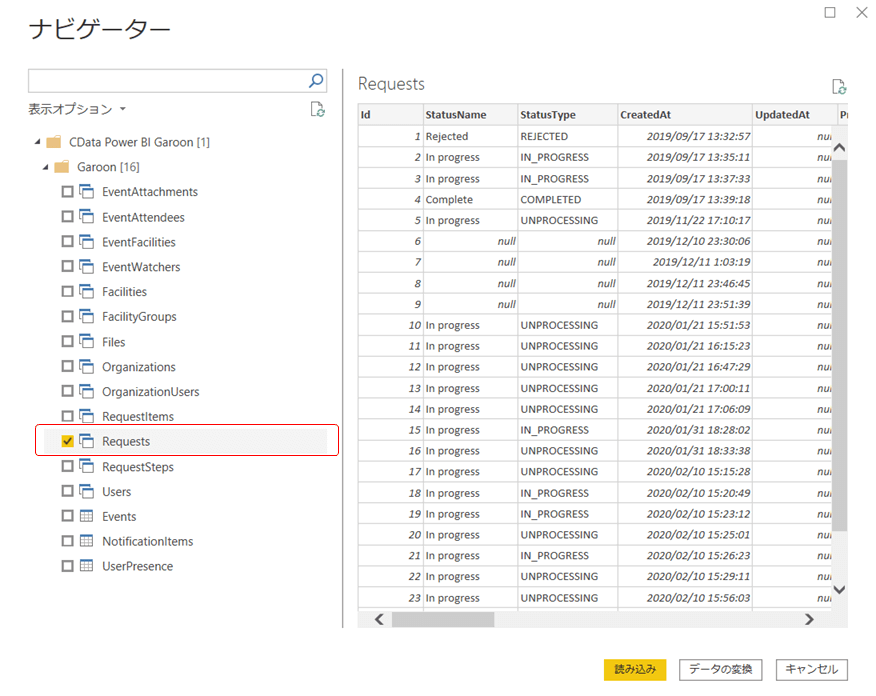876x696 pixels.
Task: Click the データの変換 button
Action: [721, 669]
